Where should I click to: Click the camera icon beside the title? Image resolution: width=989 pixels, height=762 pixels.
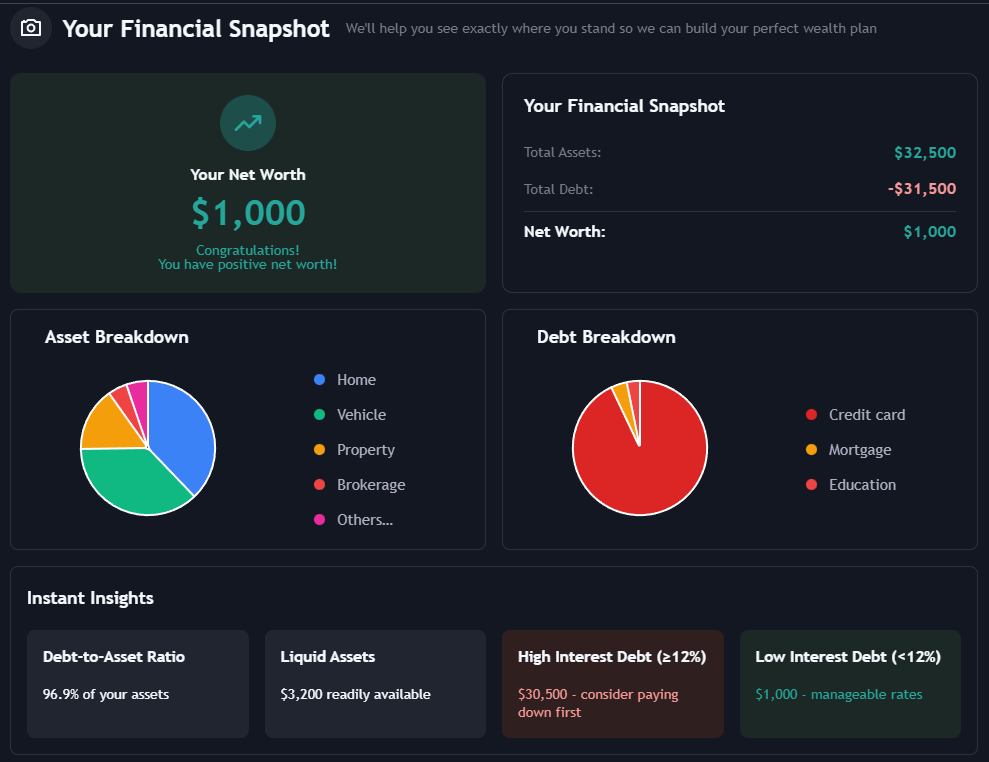31,28
